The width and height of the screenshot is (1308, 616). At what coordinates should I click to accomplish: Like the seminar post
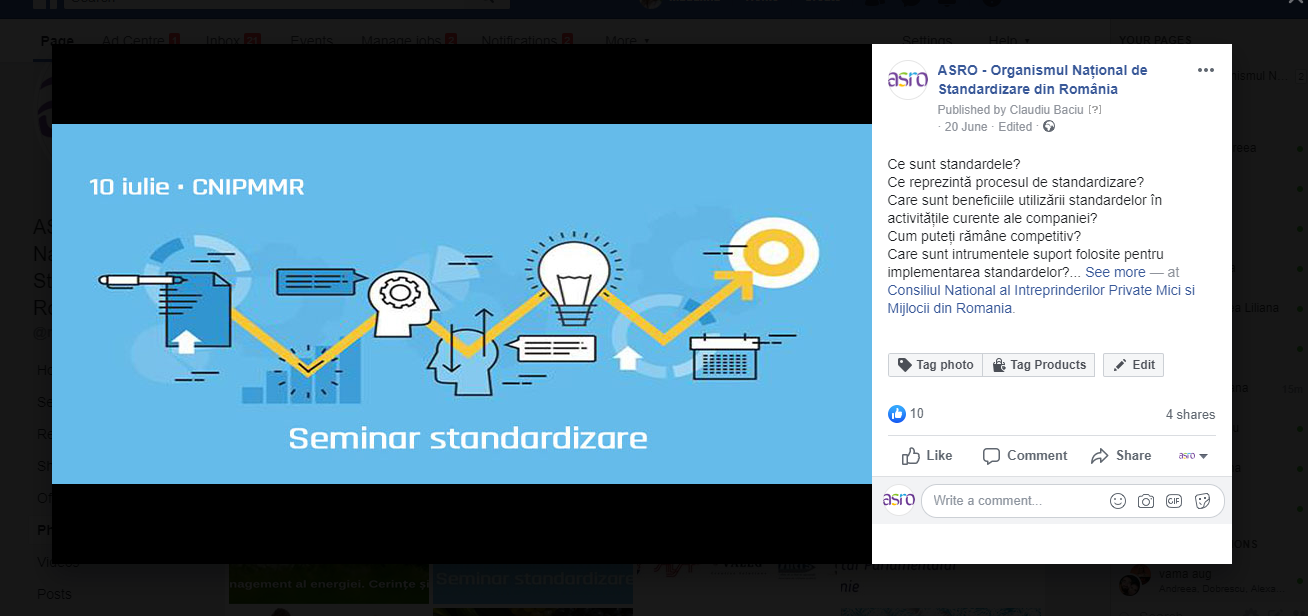pyautogui.click(x=927, y=456)
